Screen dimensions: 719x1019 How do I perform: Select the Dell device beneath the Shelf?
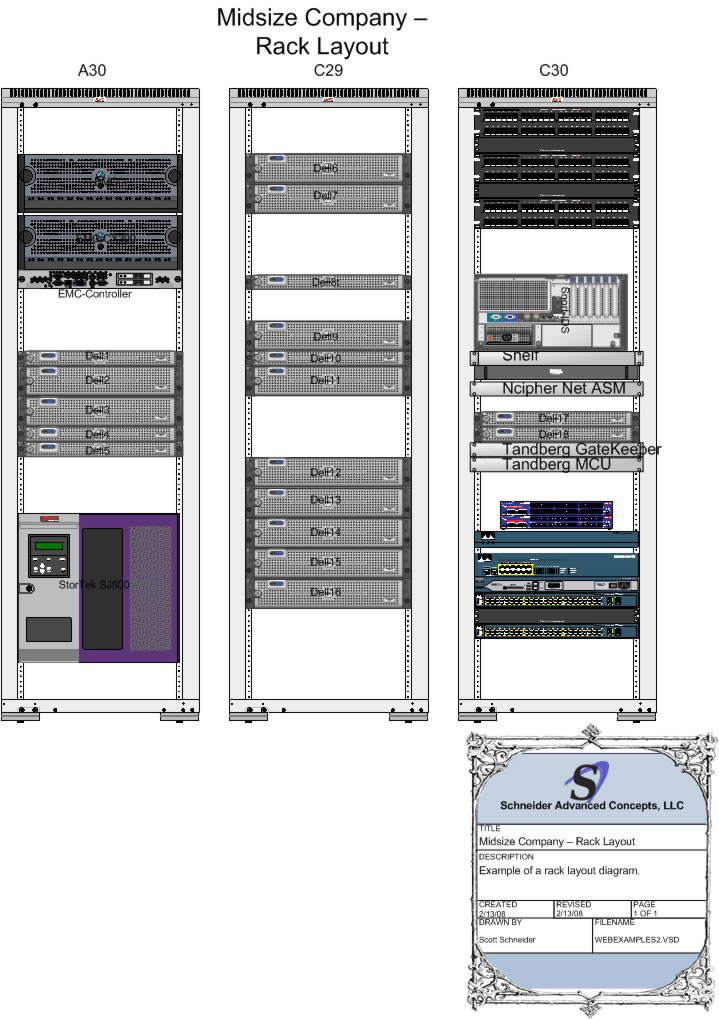click(556, 373)
